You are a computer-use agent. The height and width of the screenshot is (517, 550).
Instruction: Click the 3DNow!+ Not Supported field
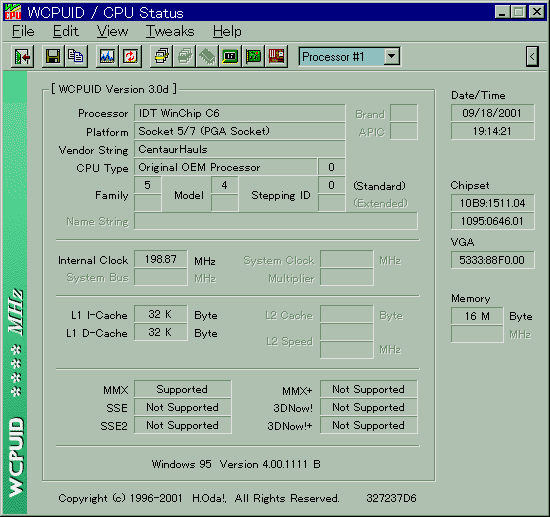pyautogui.click(x=369, y=425)
